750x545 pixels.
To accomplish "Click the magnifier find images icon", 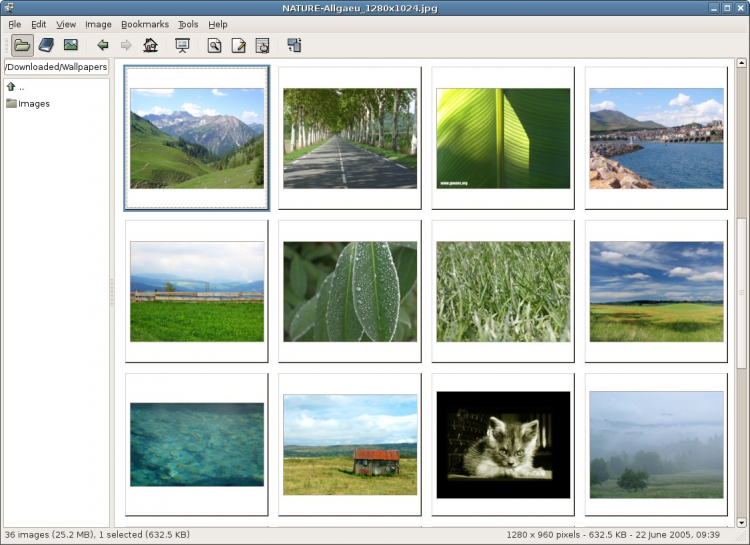I will point(214,45).
